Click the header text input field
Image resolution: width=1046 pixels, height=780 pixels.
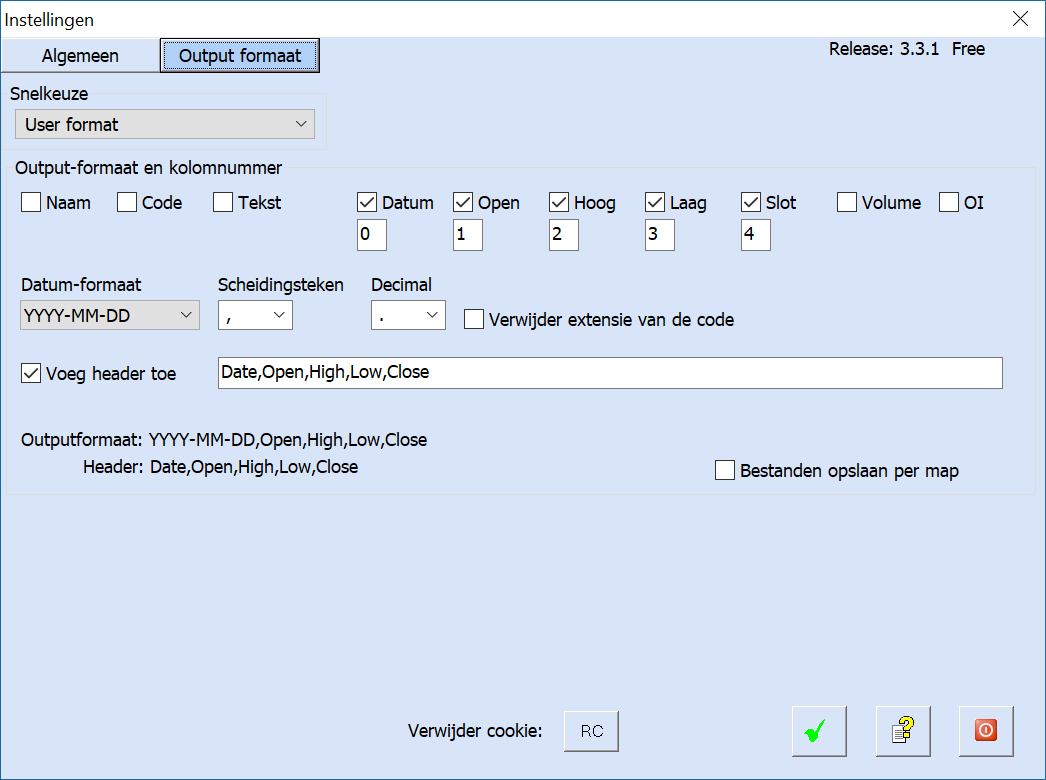pyautogui.click(x=610, y=373)
